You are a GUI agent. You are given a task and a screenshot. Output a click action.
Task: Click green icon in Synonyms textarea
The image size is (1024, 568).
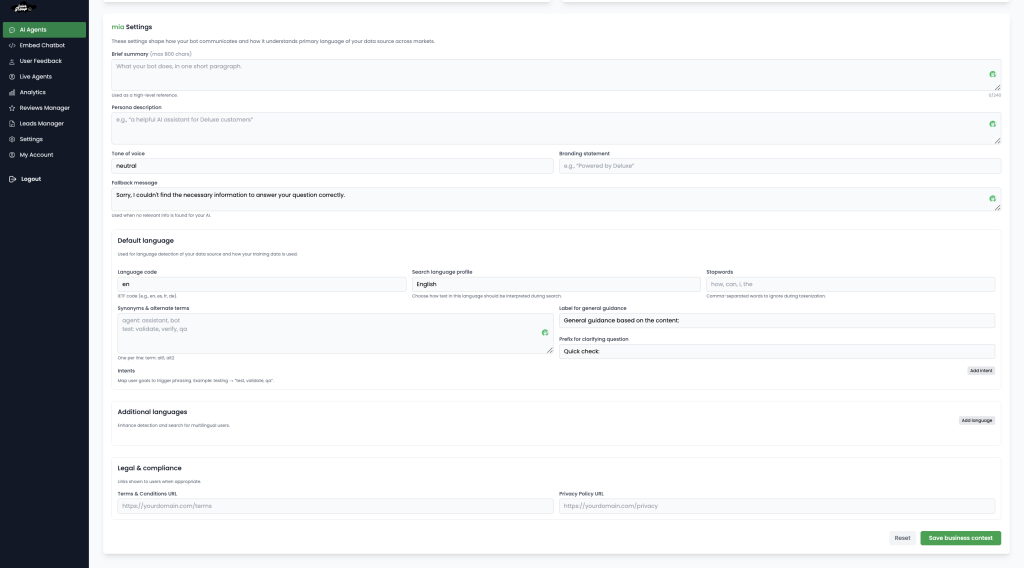[x=545, y=332]
